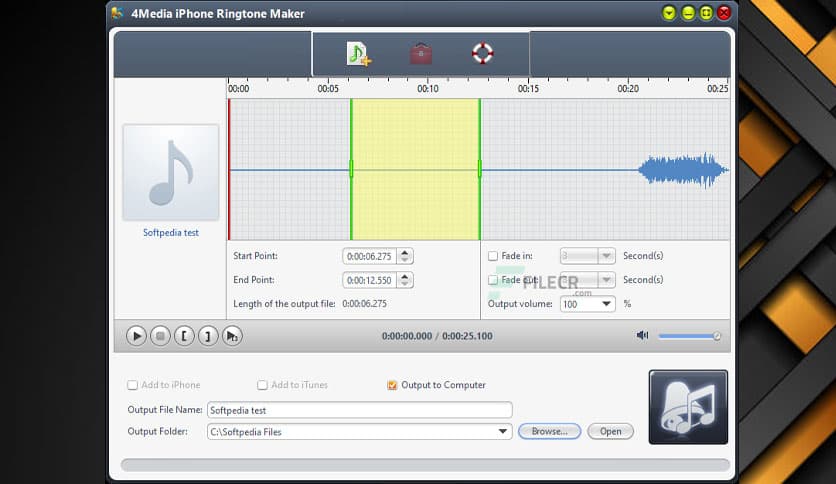The width and height of the screenshot is (836, 484).
Task: Check the Add to iTunes option
Action: pyautogui.click(x=262, y=385)
